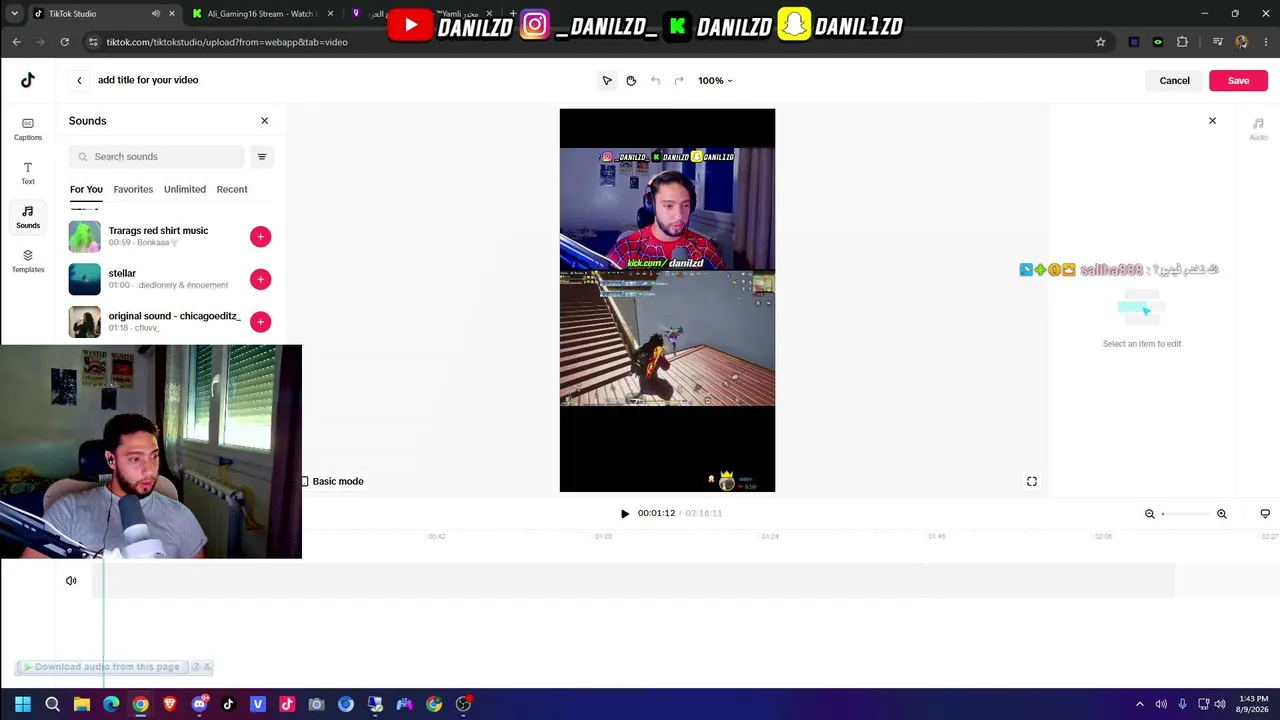This screenshot has width=1280, height=720.
Task: Mute the timeline audio track
Action: (x=71, y=580)
